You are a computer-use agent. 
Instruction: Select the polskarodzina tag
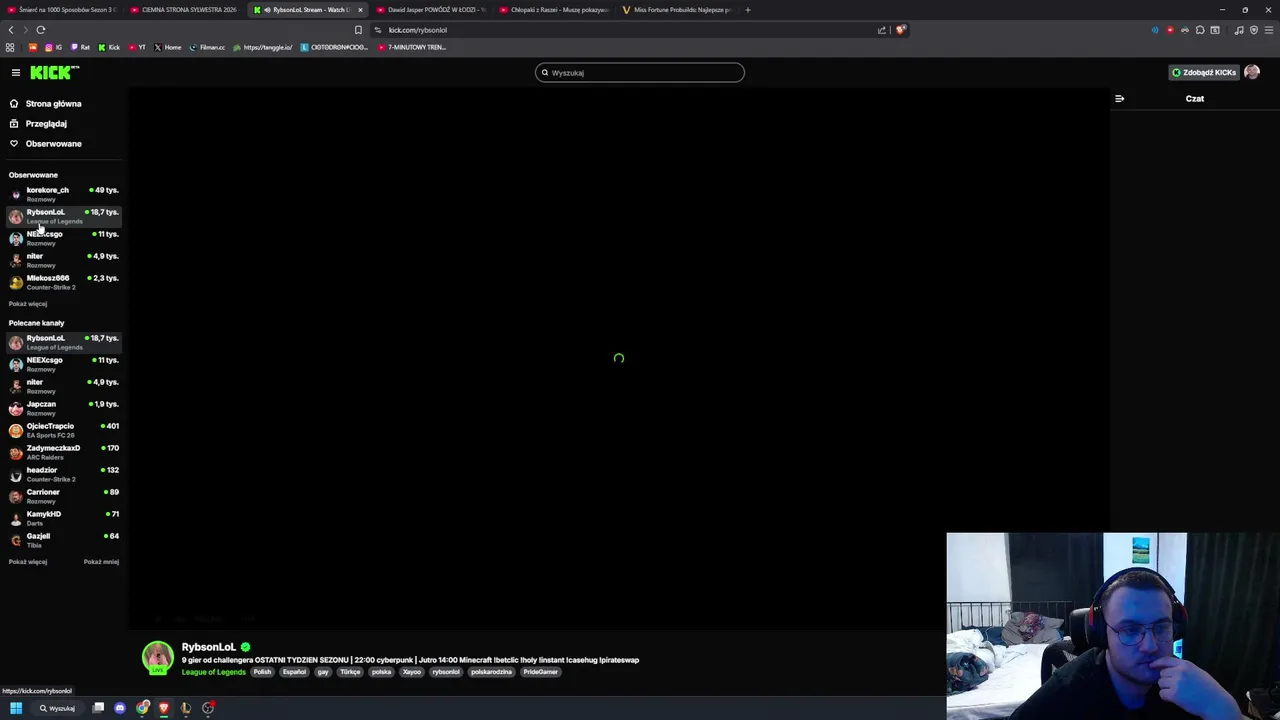(x=491, y=672)
